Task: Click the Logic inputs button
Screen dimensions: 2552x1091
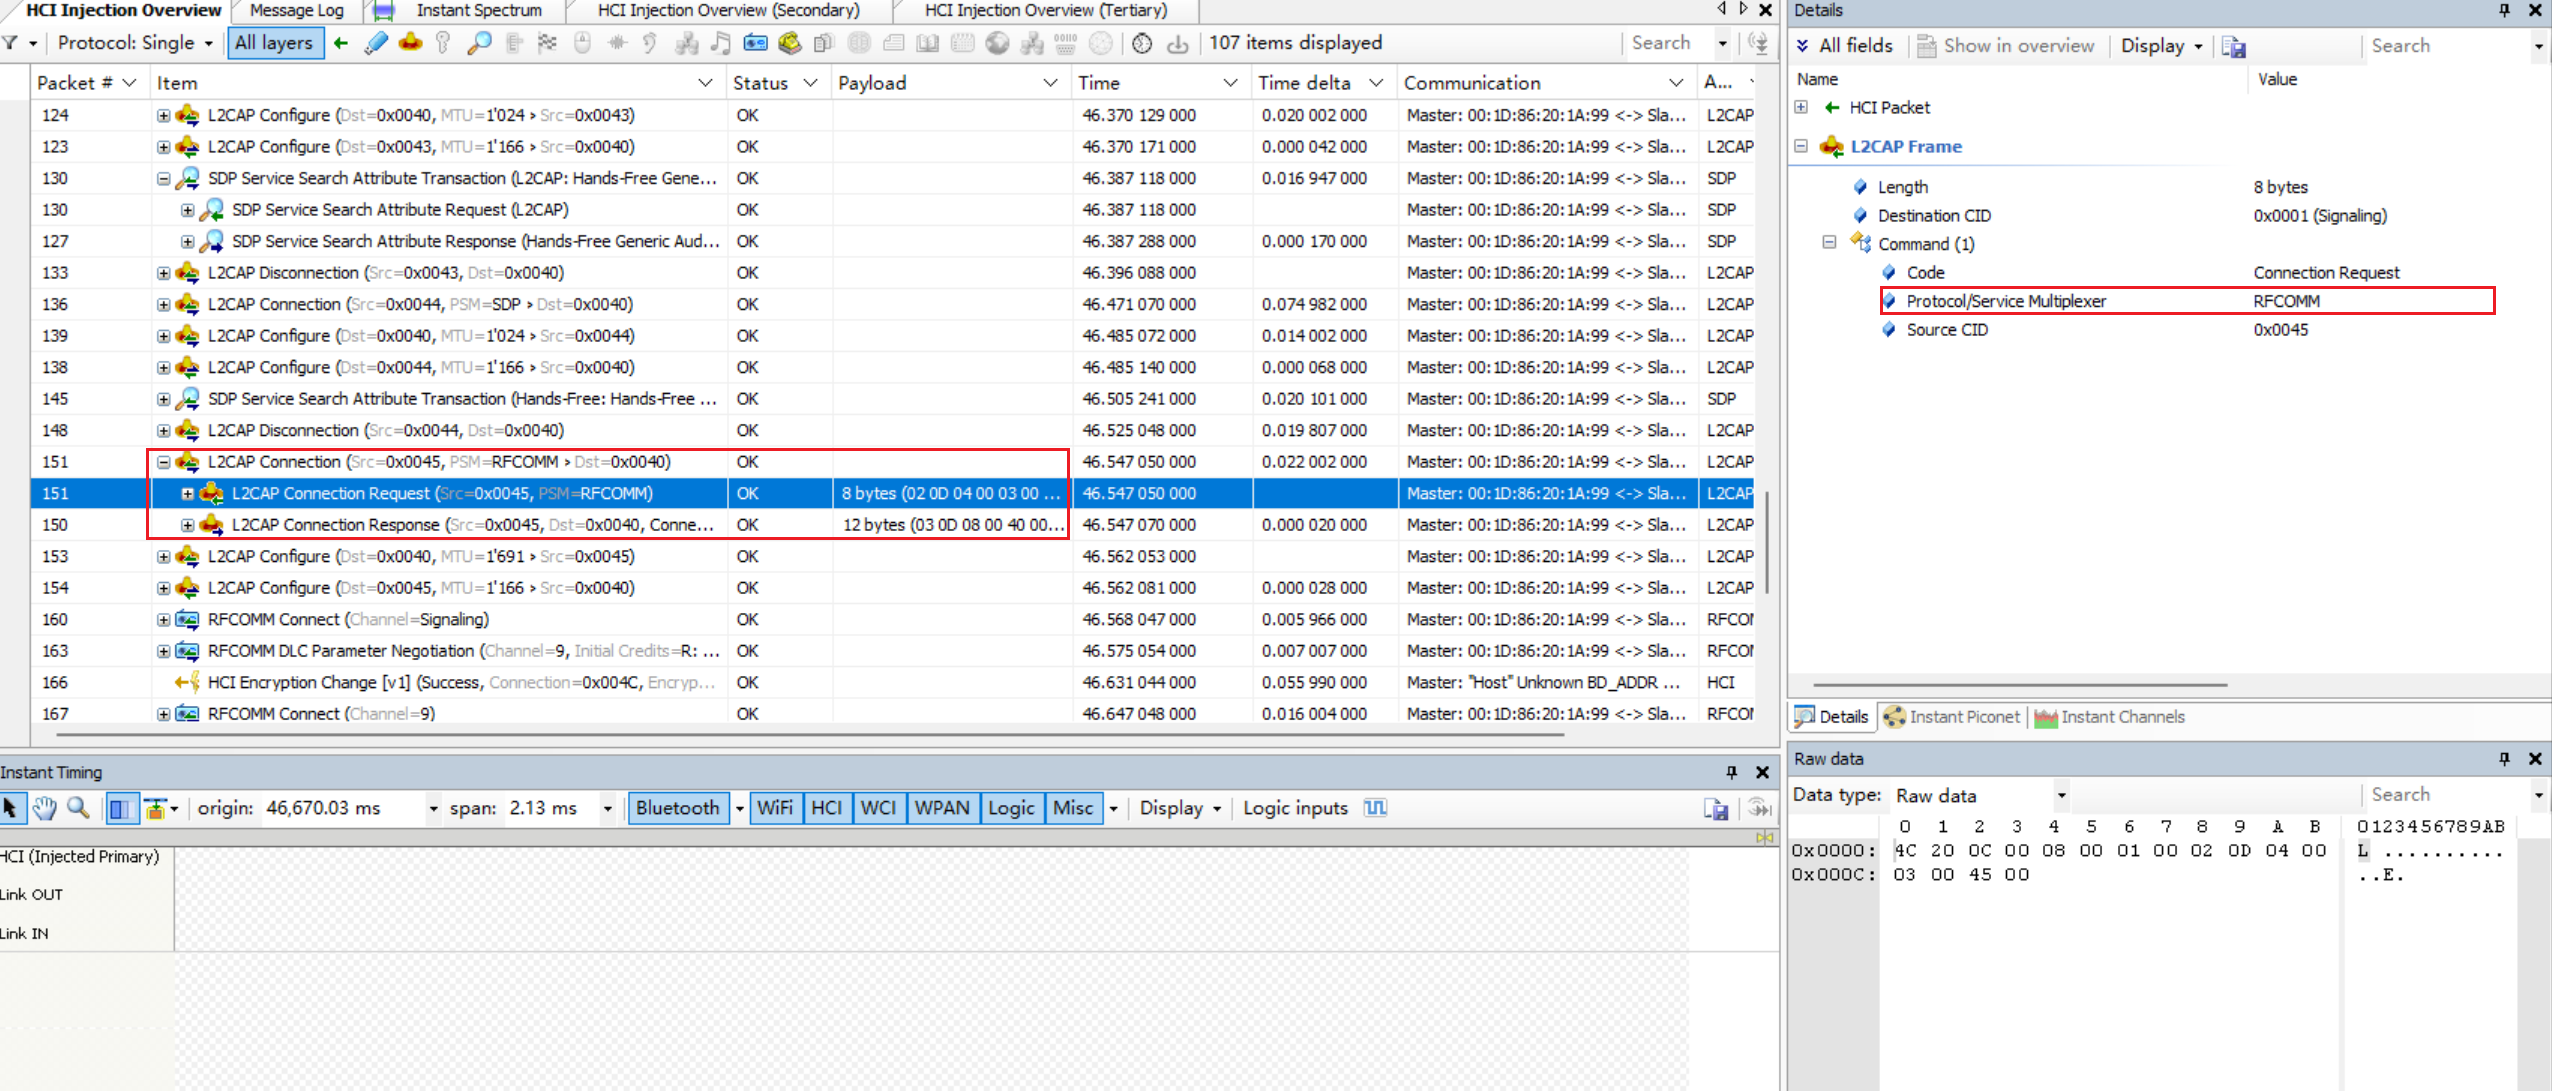Action: point(1295,808)
